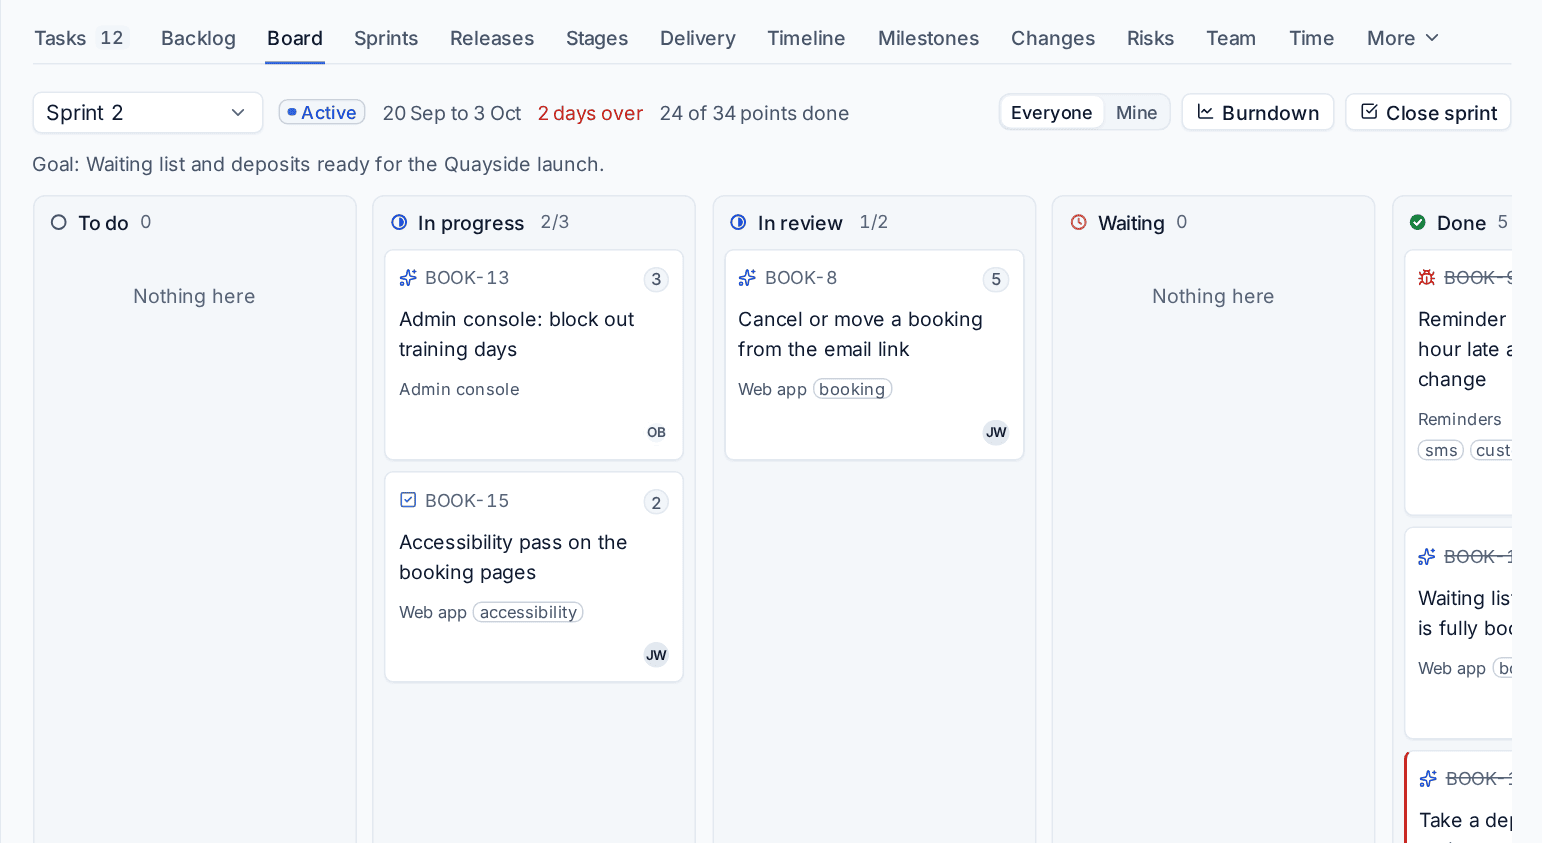This screenshot has height=843, width=1542.
Task: Click the In progress column status icon
Action: [399, 223]
